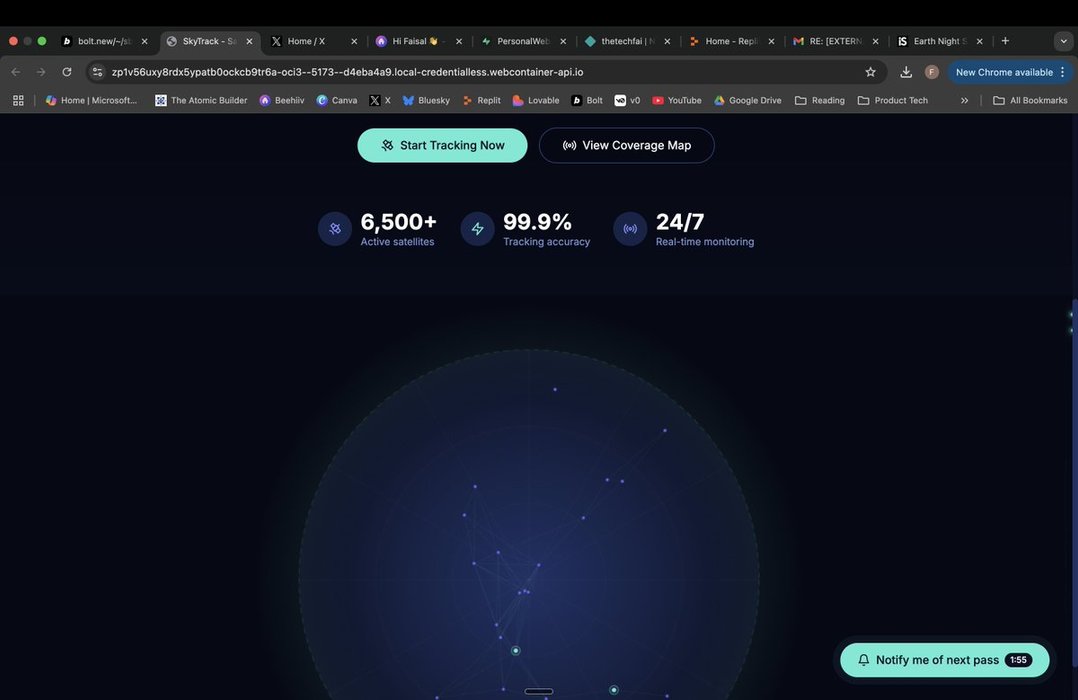Open the Bluesky bookmark

pos(426,100)
